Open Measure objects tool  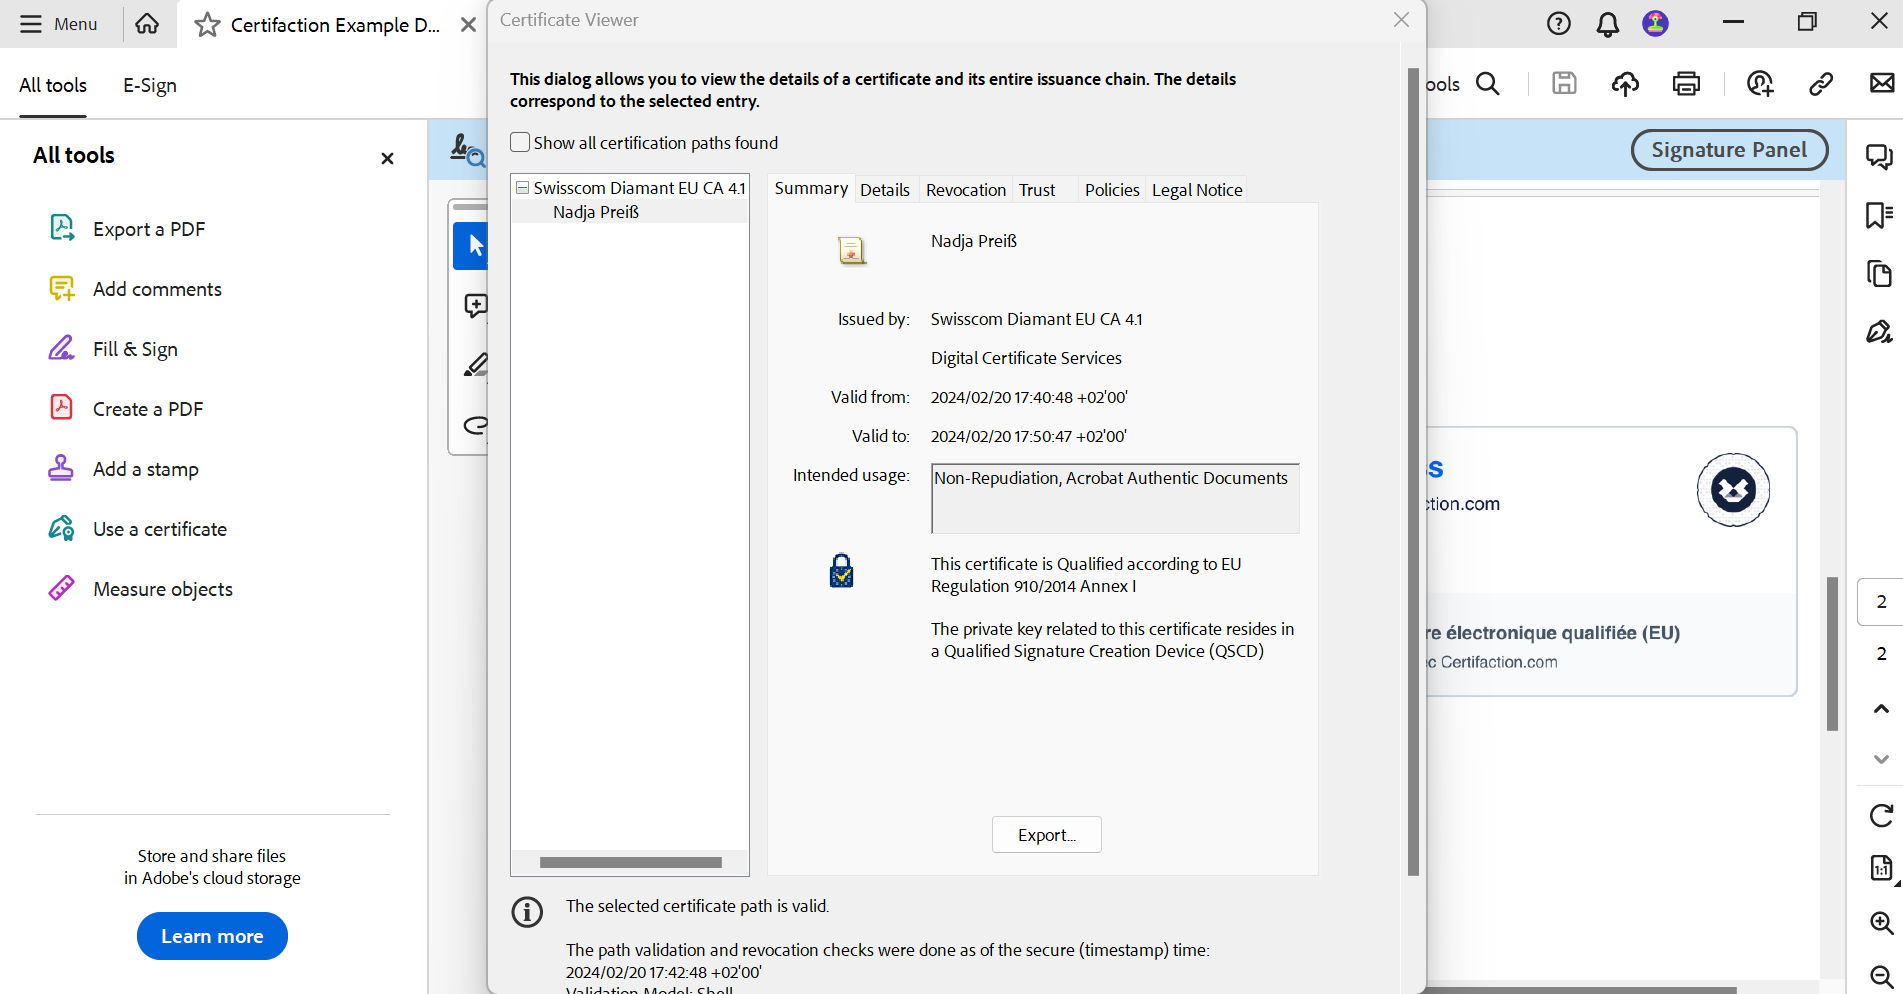pyautogui.click(x=163, y=589)
